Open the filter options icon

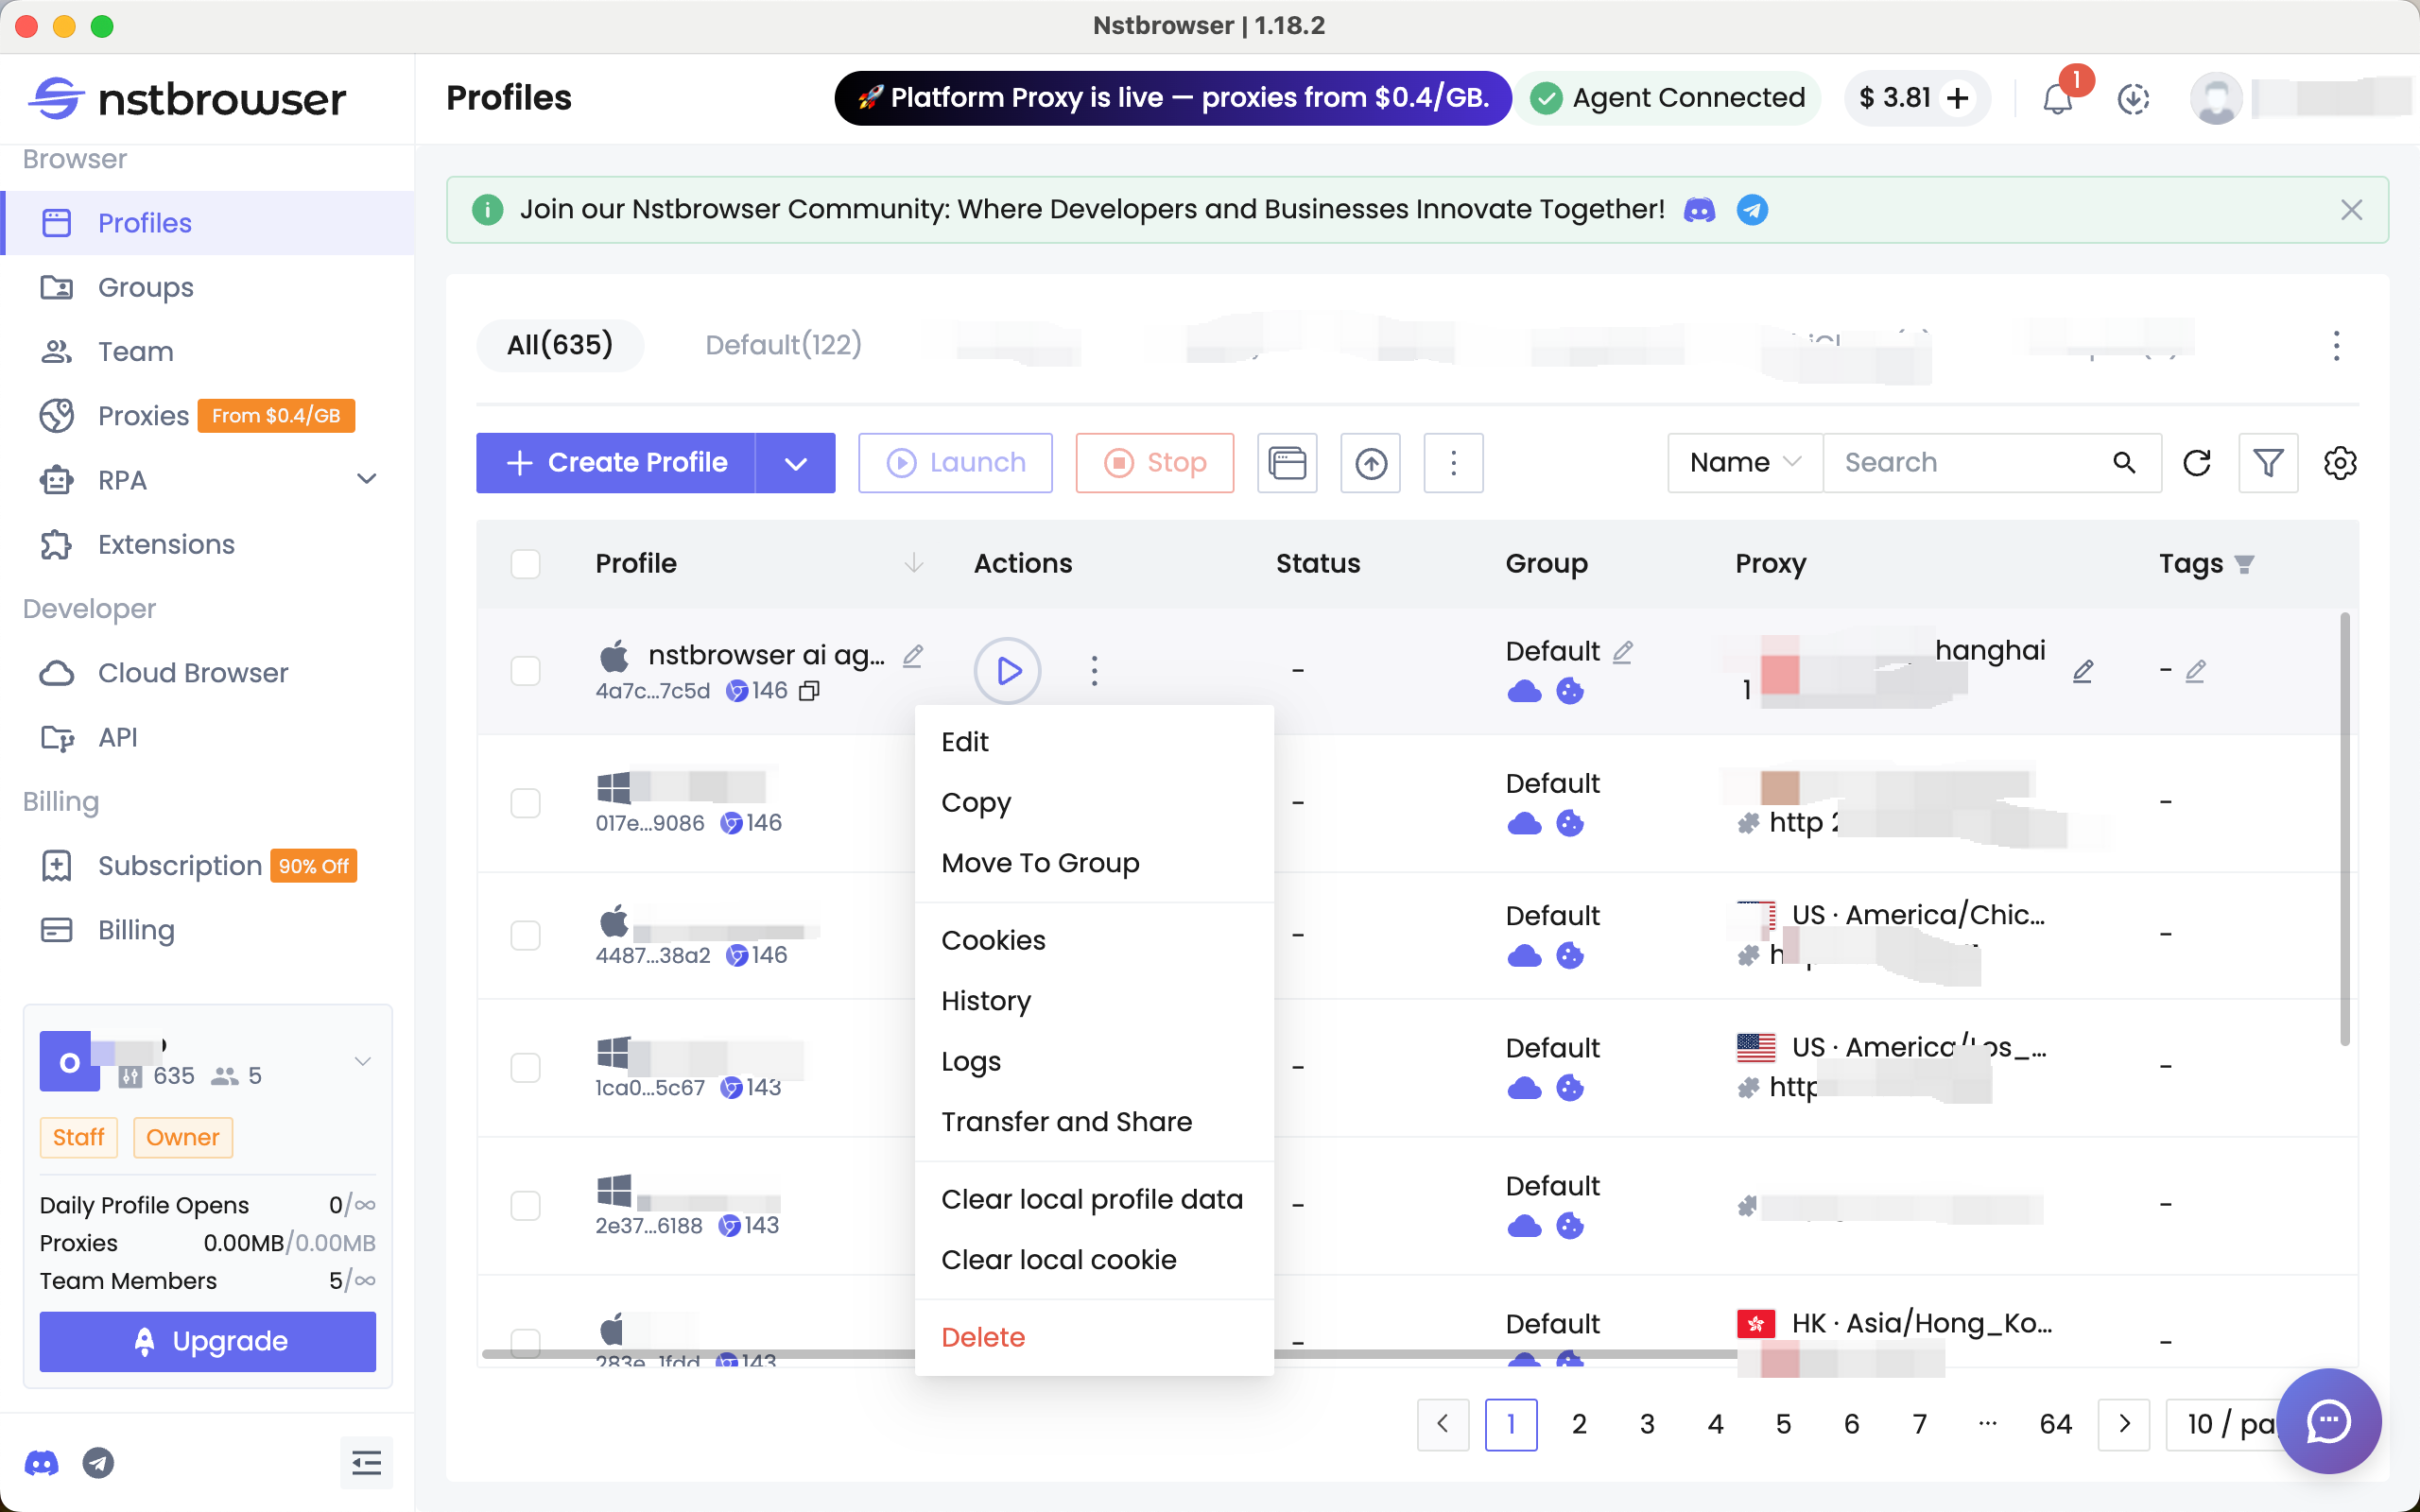pos(2268,462)
